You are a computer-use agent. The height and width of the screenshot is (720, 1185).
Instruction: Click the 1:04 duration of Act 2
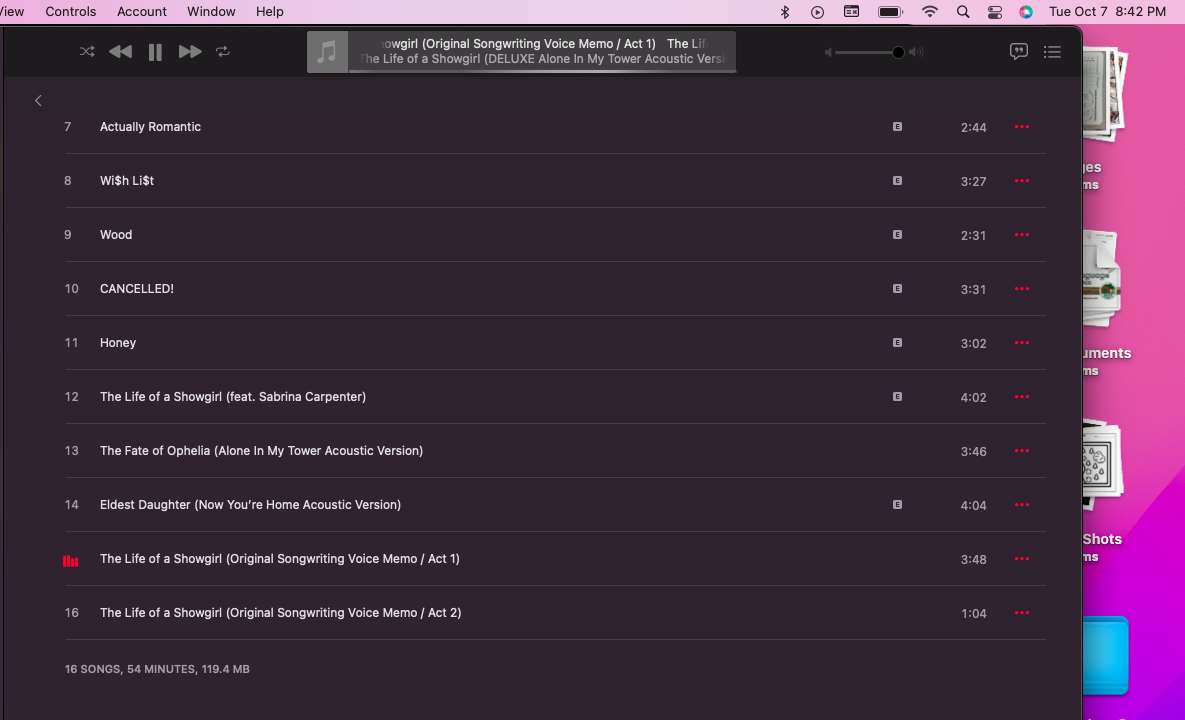click(973, 613)
